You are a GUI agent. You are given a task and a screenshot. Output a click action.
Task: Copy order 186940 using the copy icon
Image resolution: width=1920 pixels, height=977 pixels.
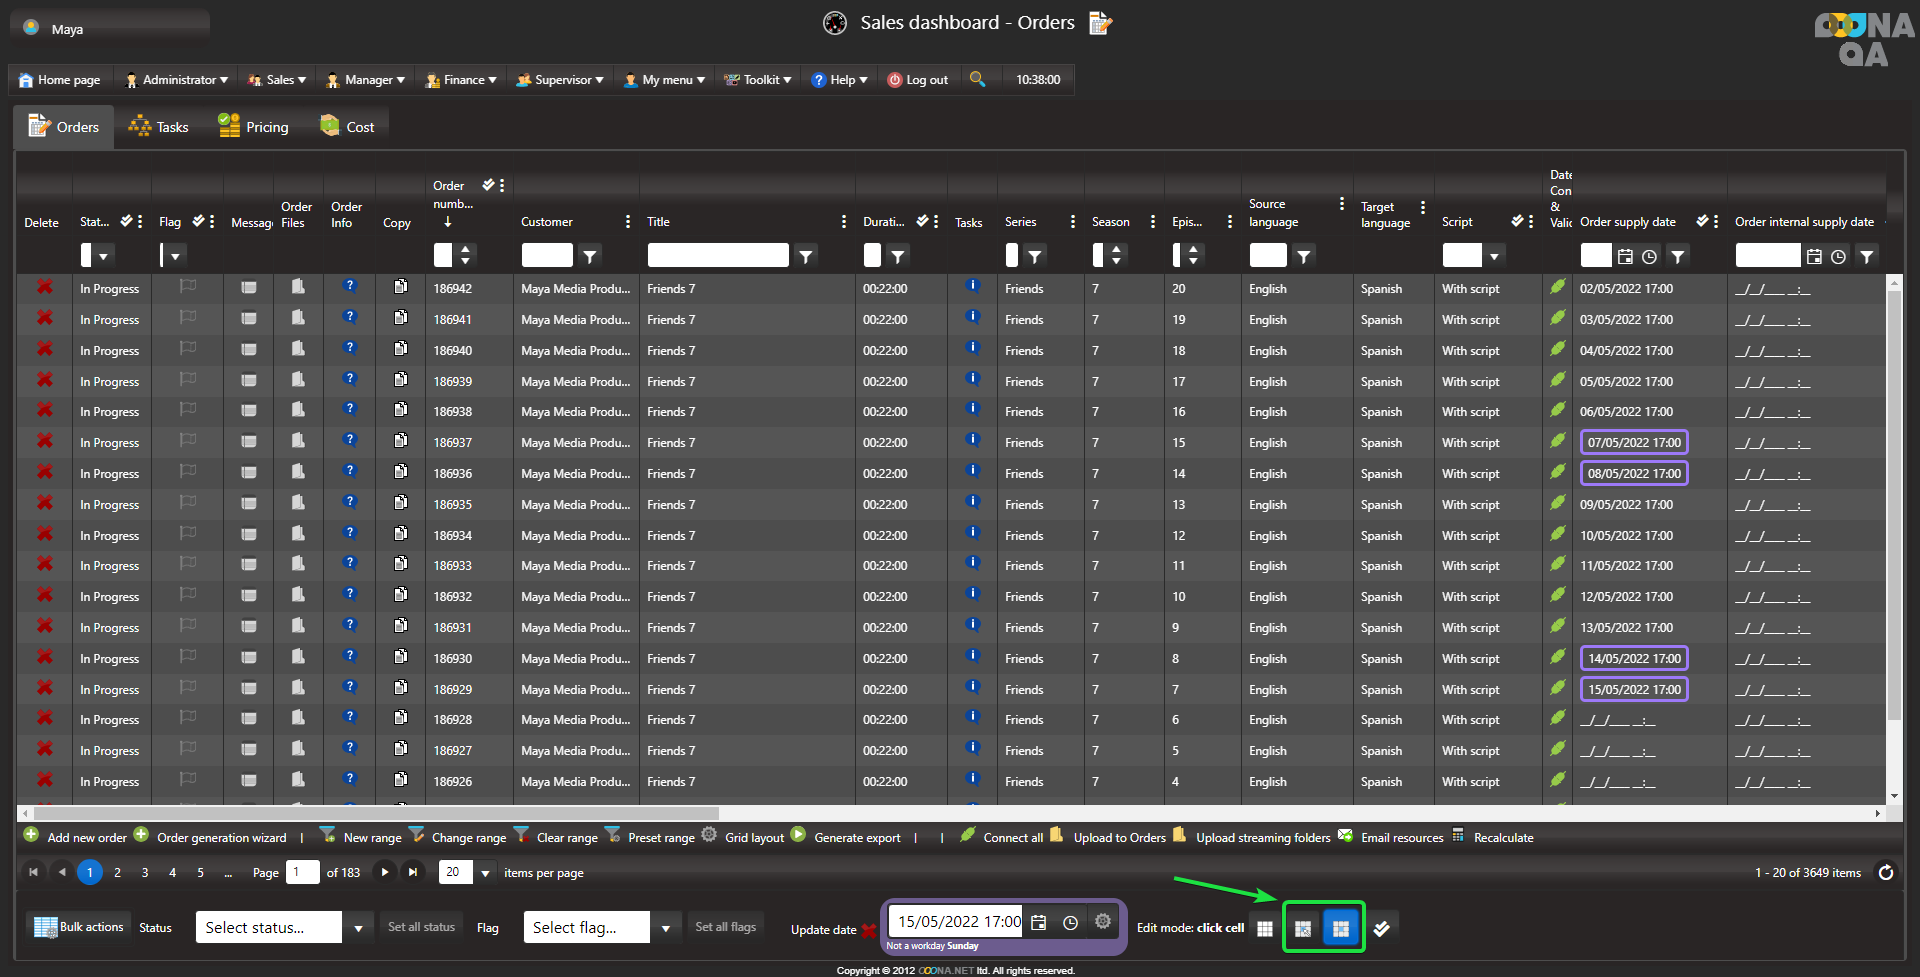401,349
